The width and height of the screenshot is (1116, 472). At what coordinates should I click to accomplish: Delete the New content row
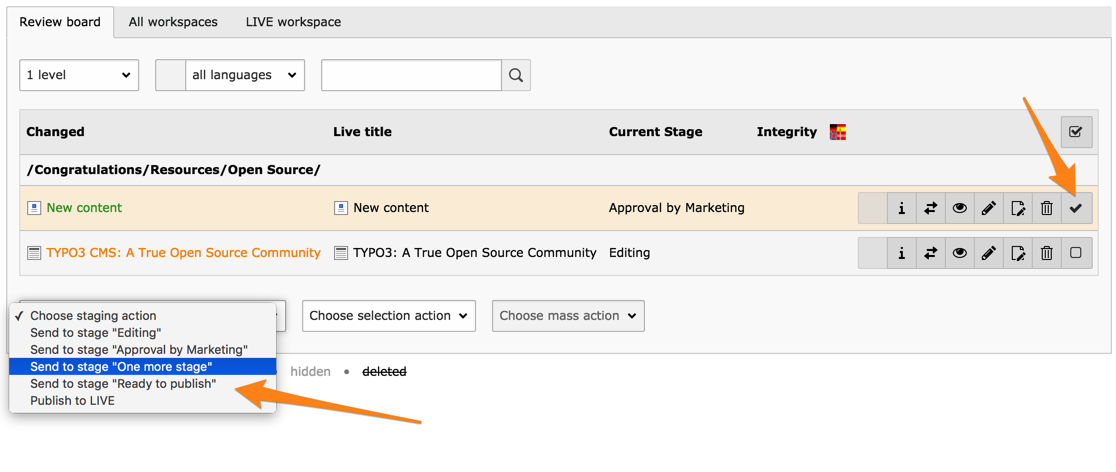(1046, 208)
